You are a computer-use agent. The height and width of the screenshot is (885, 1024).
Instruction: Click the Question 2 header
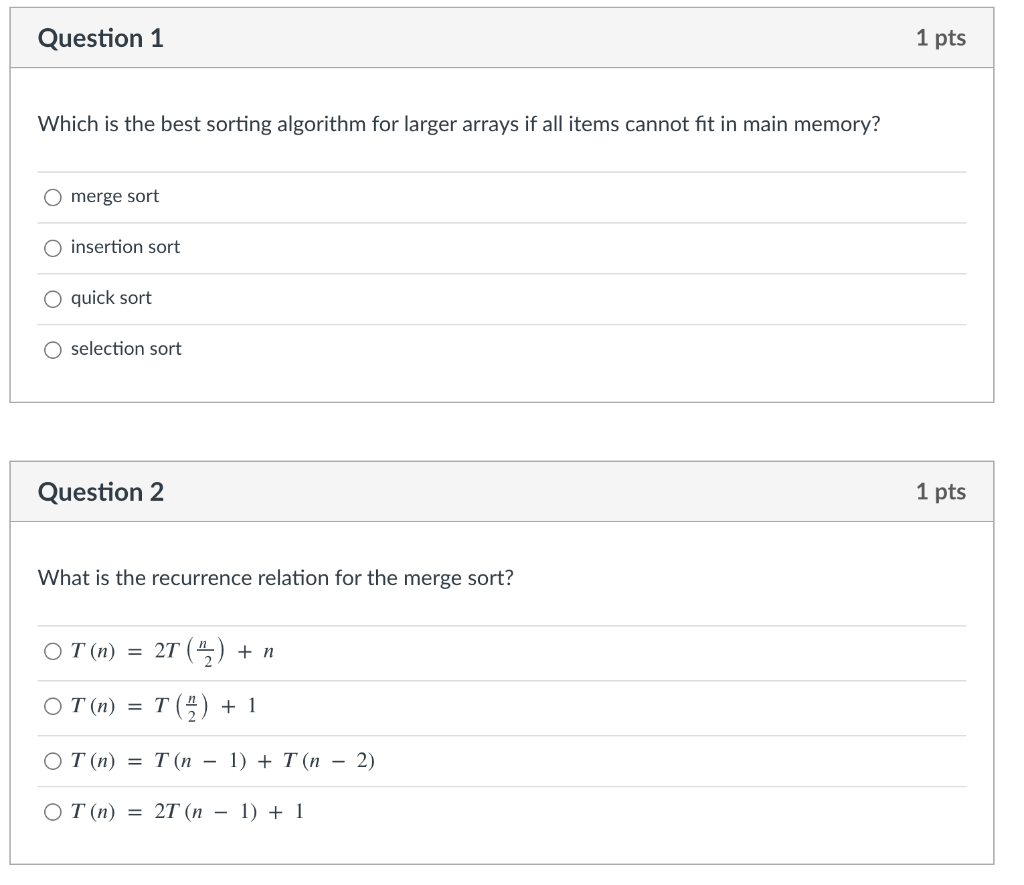[x=100, y=492]
